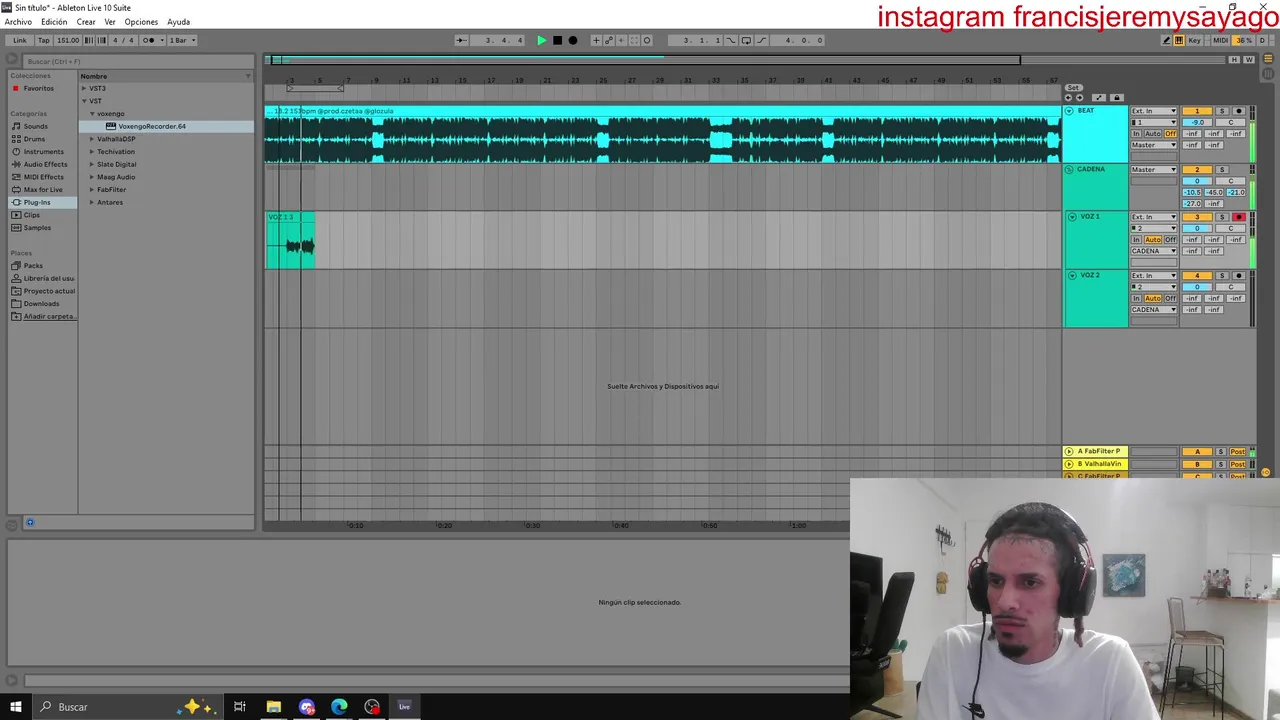The image size is (1280, 720).
Task: Start playback with the Play button
Action: click(x=542, y=40)
